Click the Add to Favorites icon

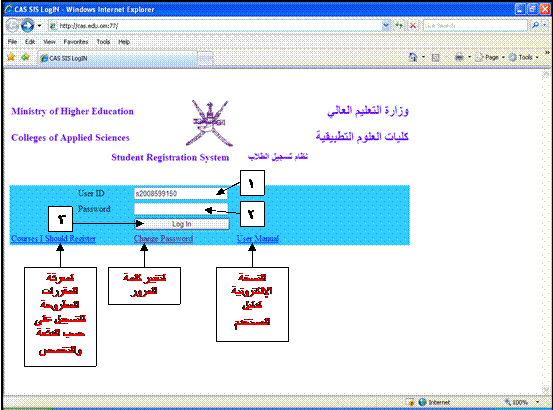25,57
